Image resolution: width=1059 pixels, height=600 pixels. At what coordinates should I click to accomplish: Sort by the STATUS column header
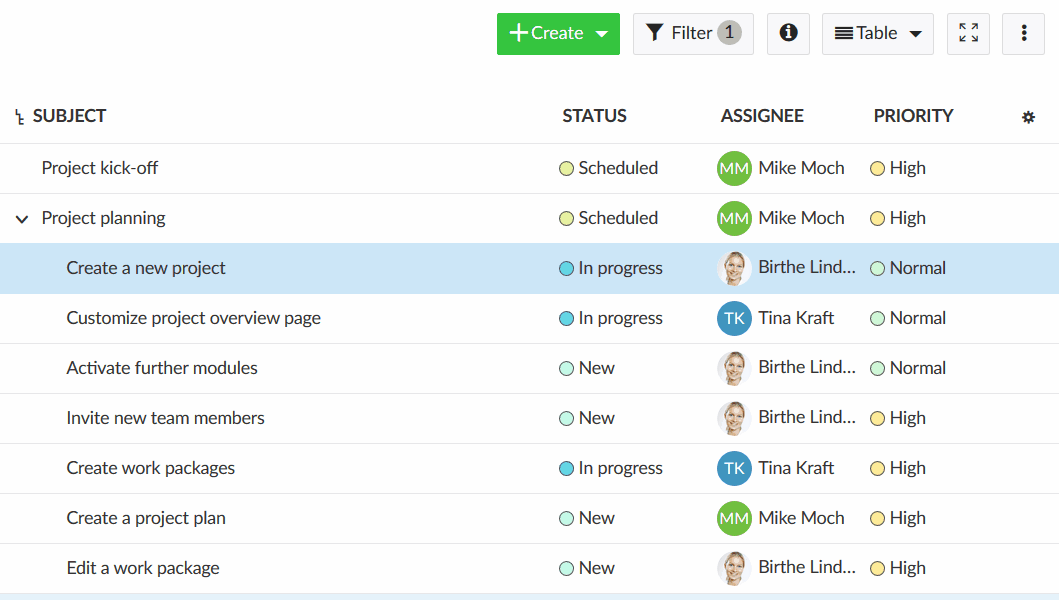coord(594,116)
